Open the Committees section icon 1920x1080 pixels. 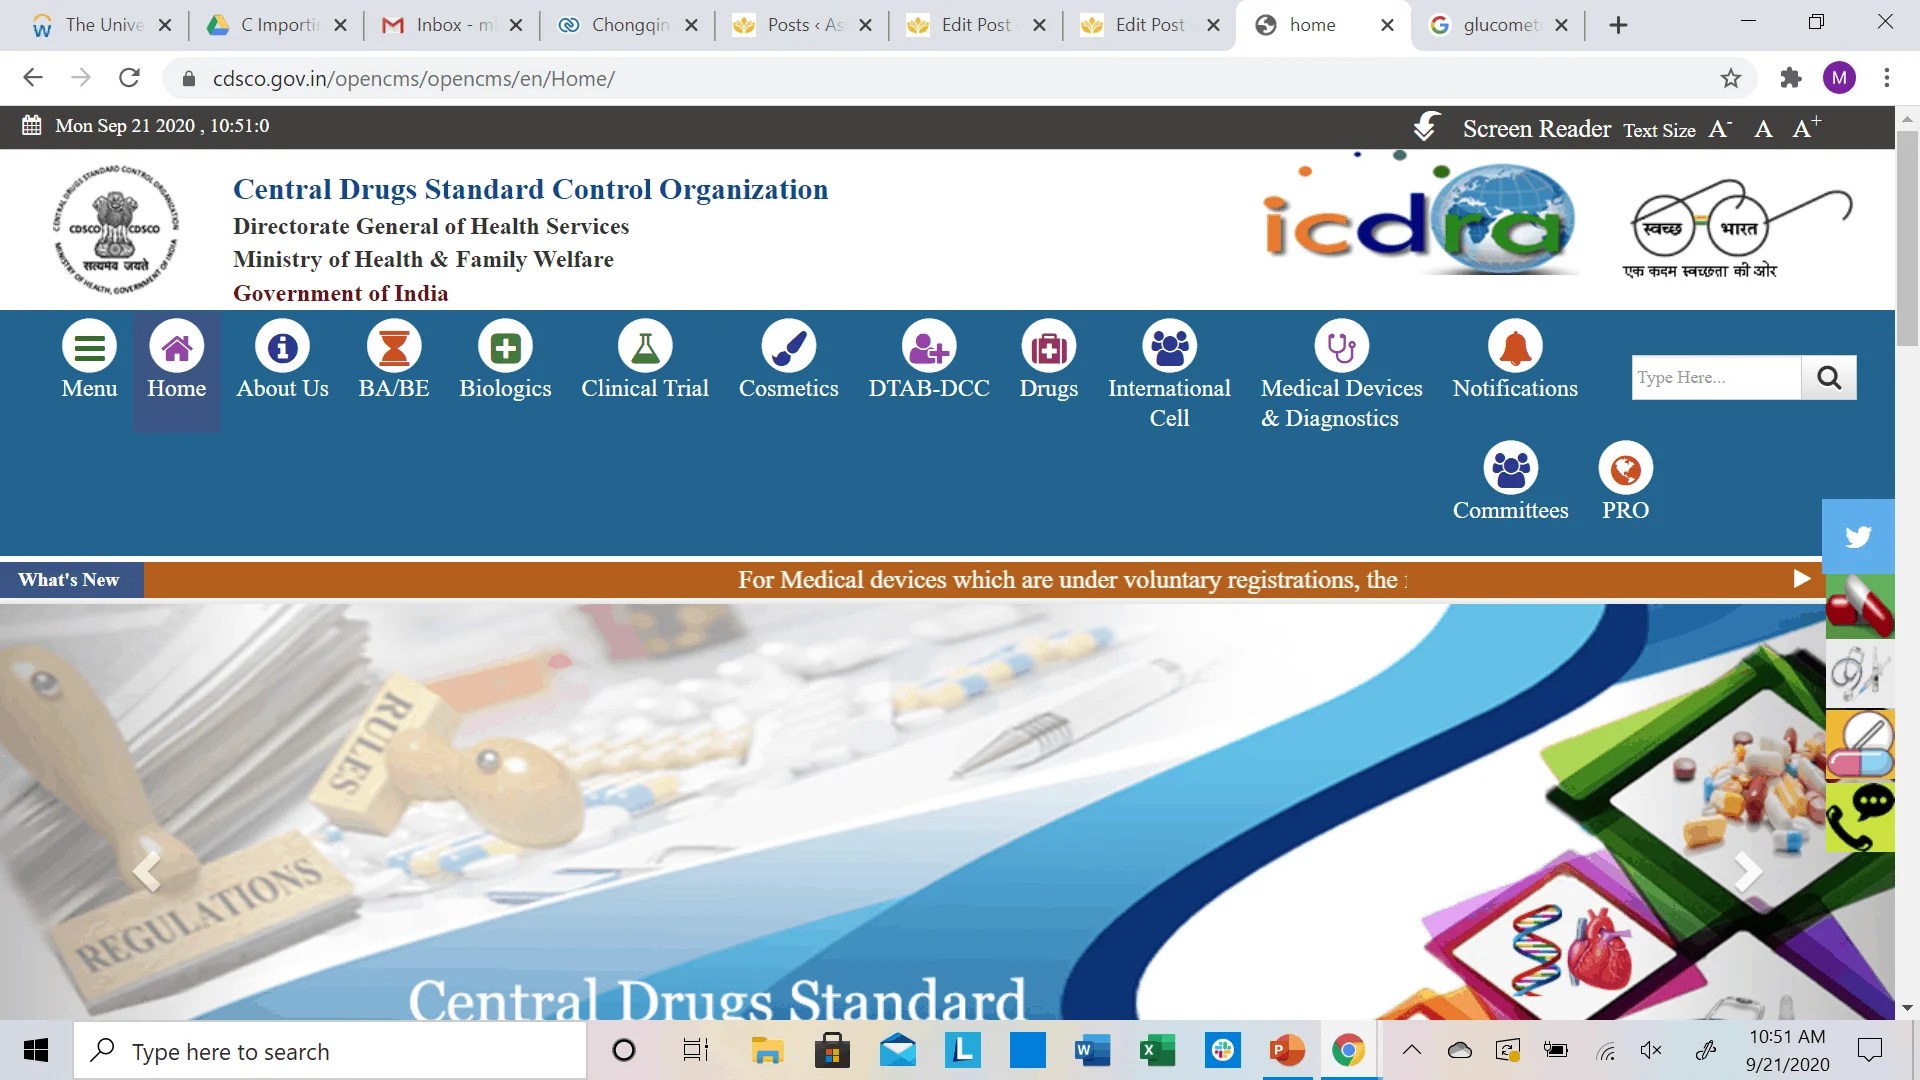click(1511, 467)
